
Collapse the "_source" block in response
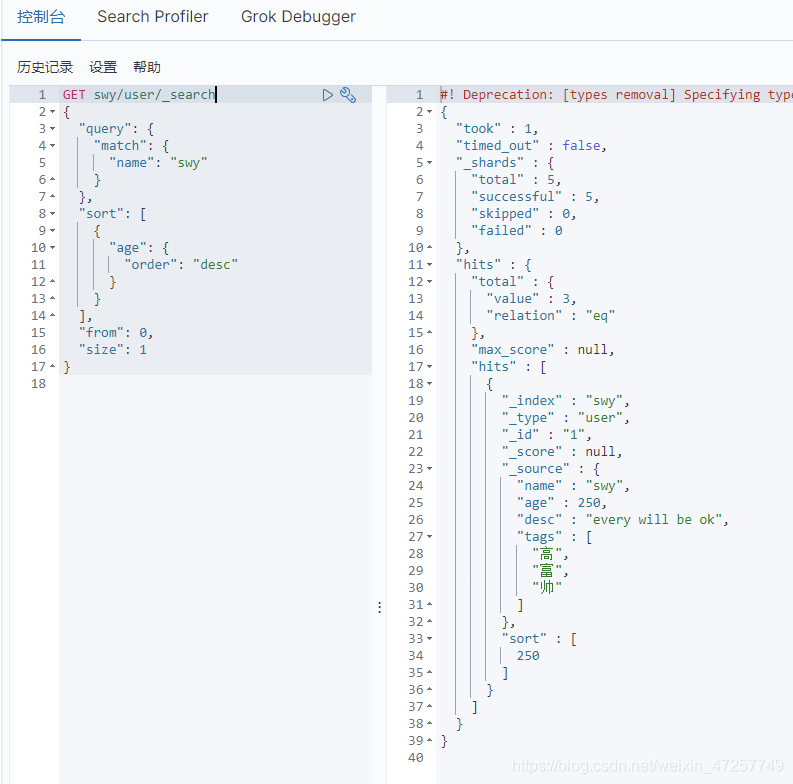point(429,468)
